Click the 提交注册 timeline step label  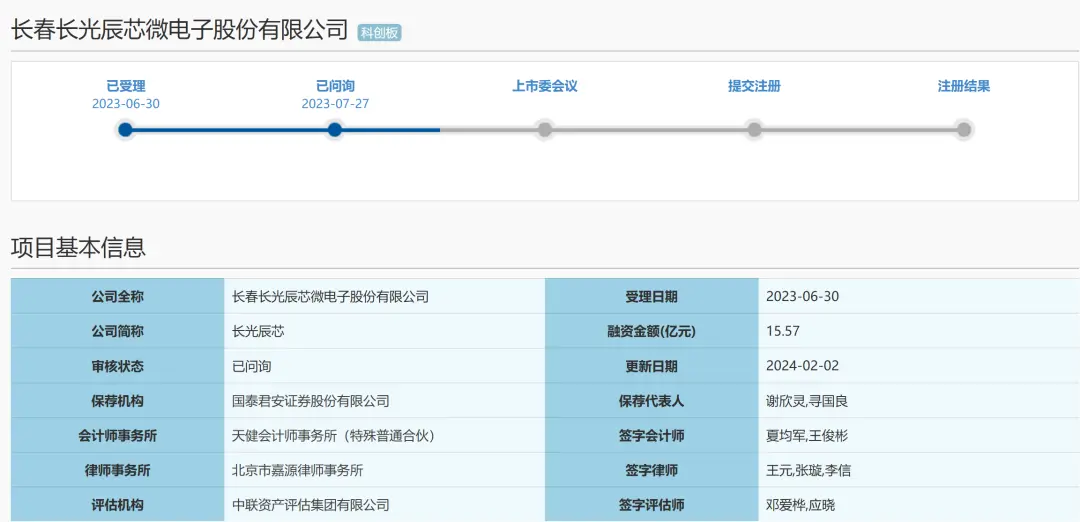[754, 86]
